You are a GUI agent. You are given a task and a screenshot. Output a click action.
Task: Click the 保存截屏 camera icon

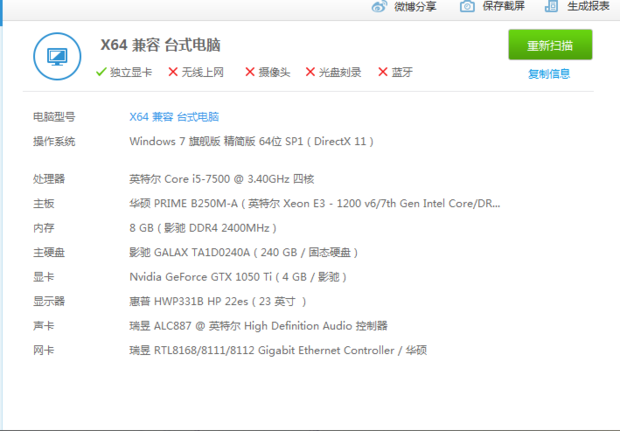click(467, 6)
